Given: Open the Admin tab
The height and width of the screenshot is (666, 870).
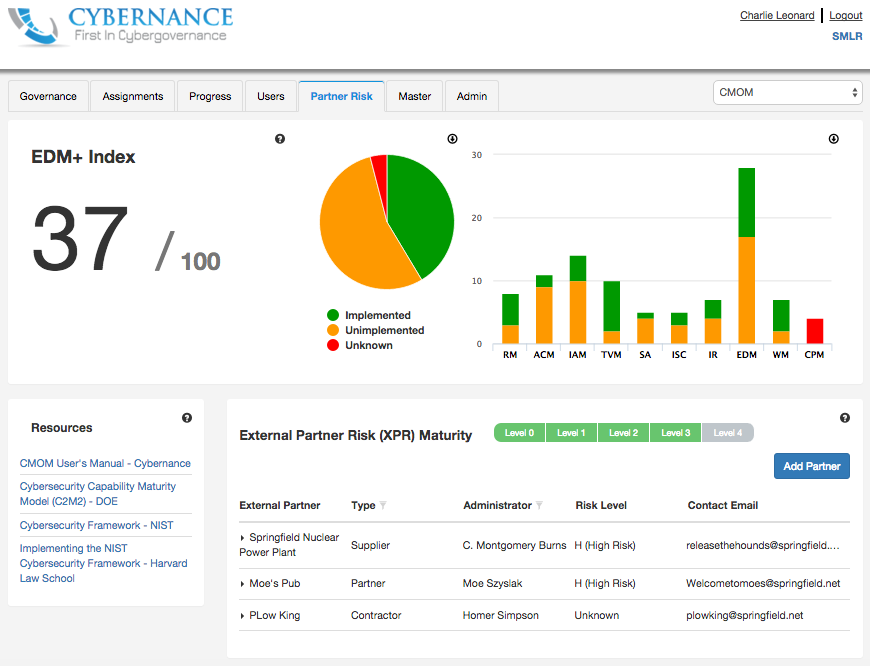Looking at the screenshot, I should click(x=472, y=97).
